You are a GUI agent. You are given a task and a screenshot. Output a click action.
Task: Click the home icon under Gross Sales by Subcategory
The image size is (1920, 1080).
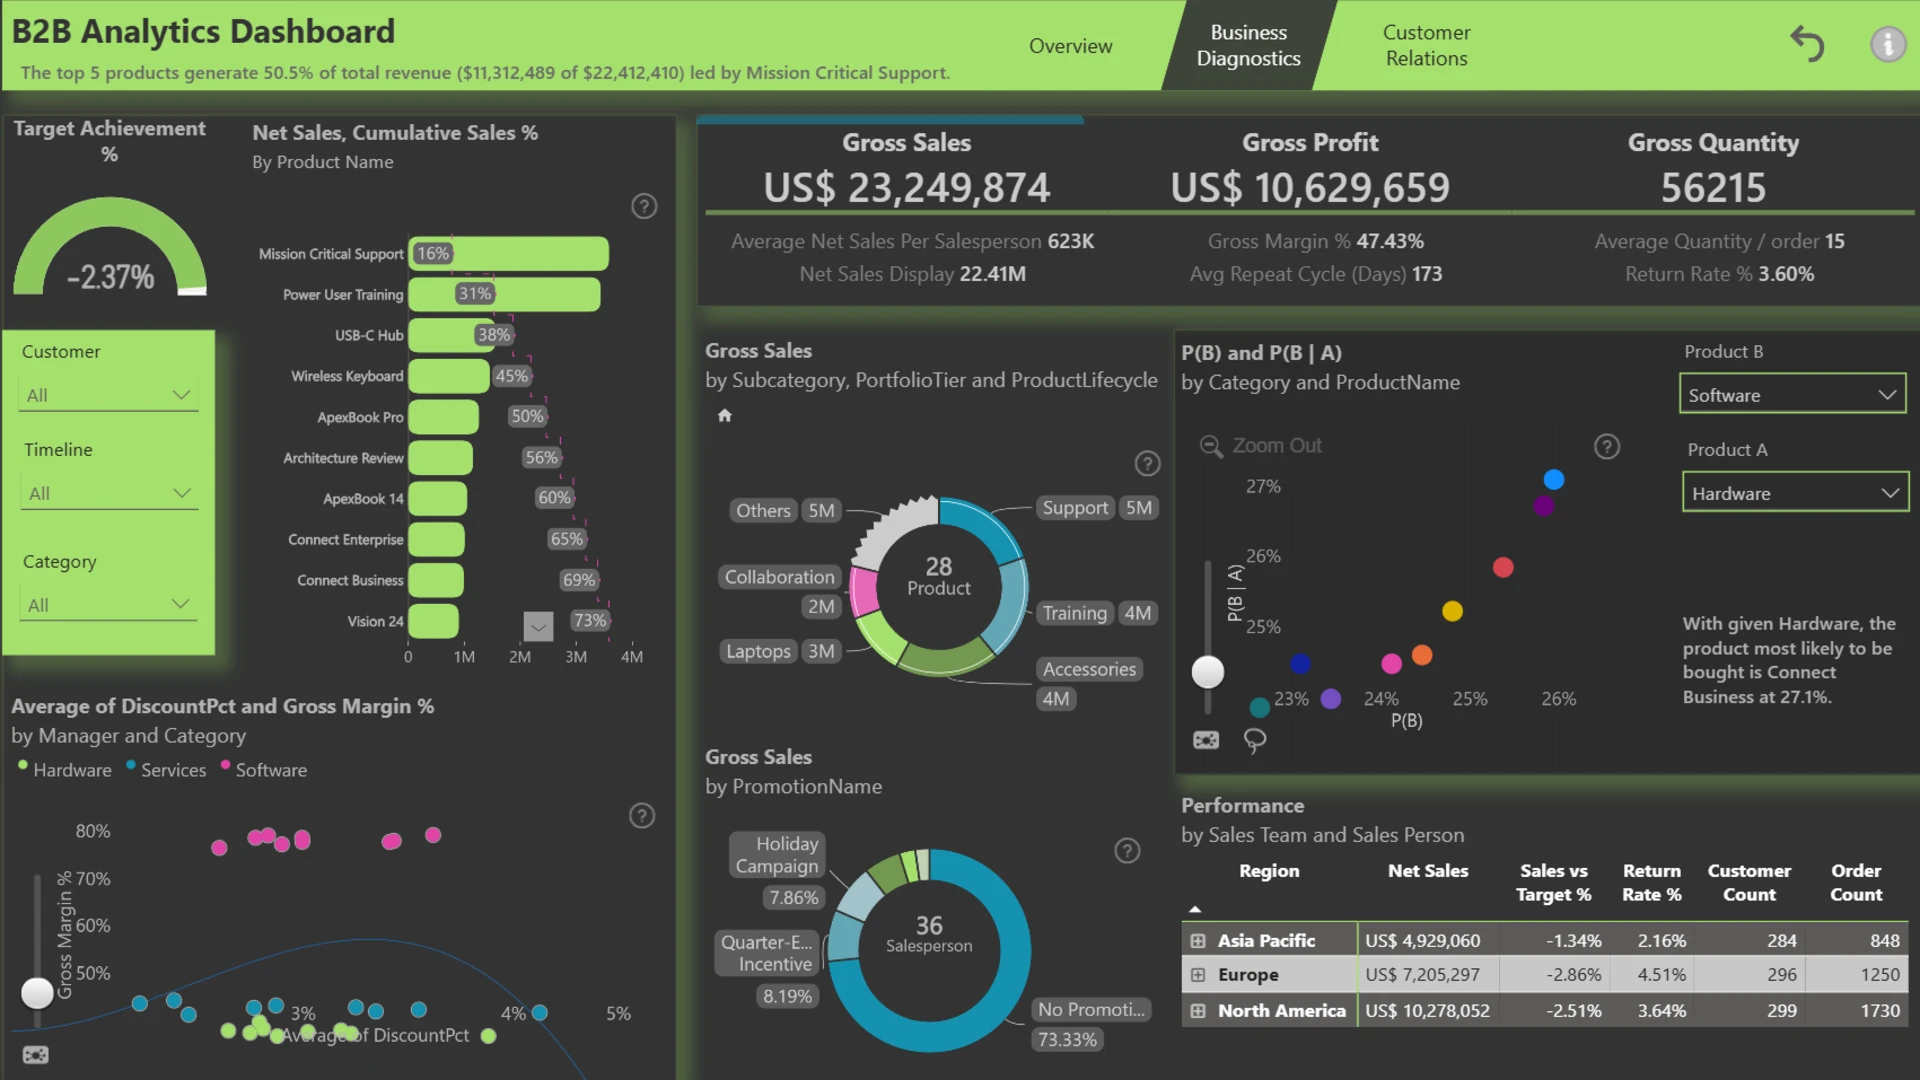(x=725, y=416)
